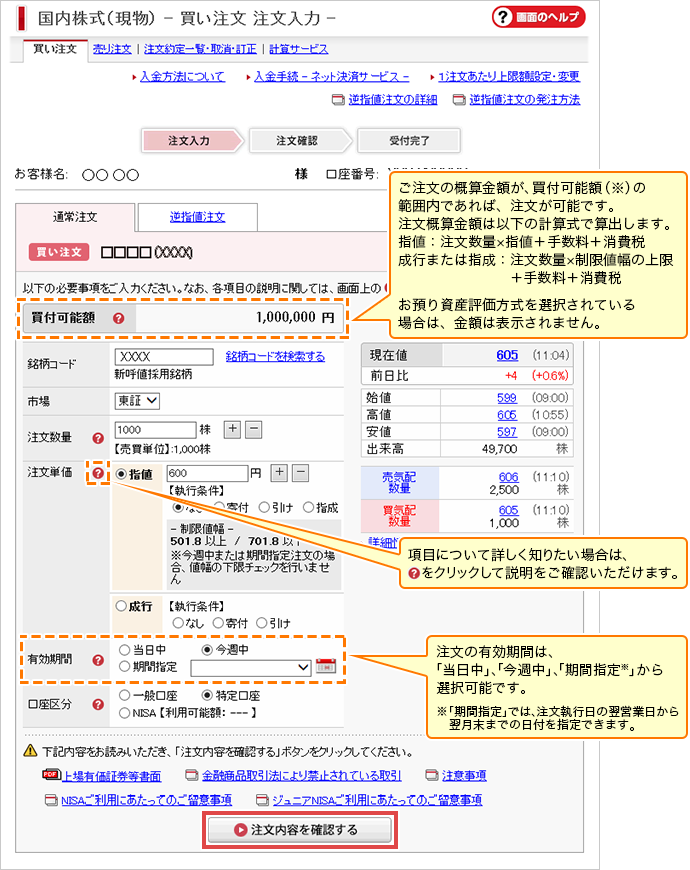
Task: Switch to 買い注文 tab
Action: (55, 49)
